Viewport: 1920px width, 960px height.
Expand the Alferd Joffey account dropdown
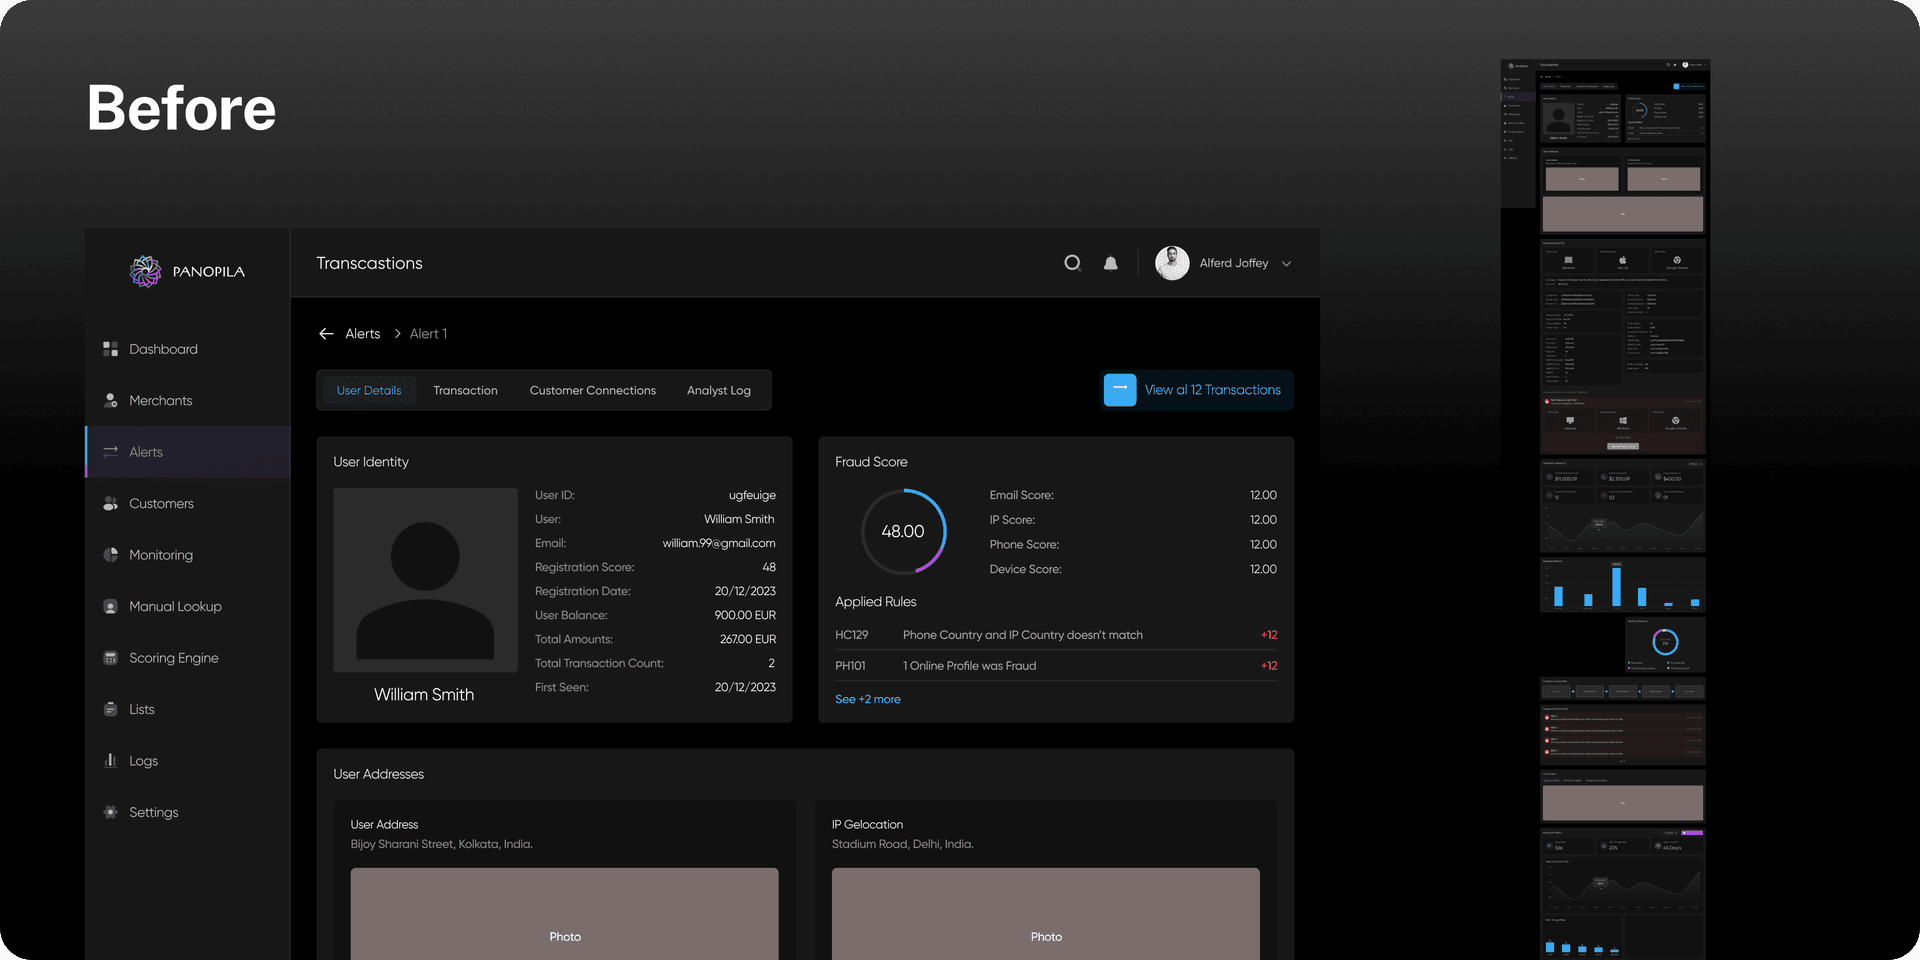coord(1286,263)
